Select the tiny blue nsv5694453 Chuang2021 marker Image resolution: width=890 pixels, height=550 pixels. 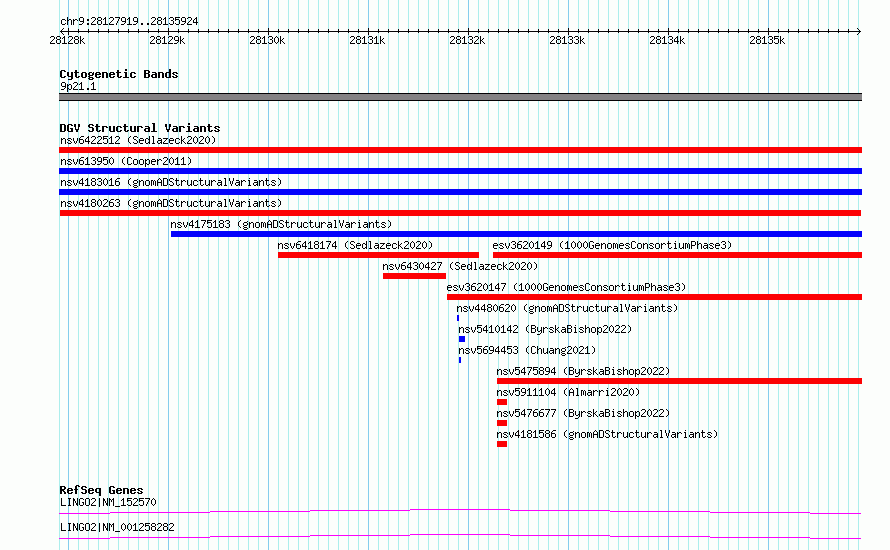click(460, 360)
